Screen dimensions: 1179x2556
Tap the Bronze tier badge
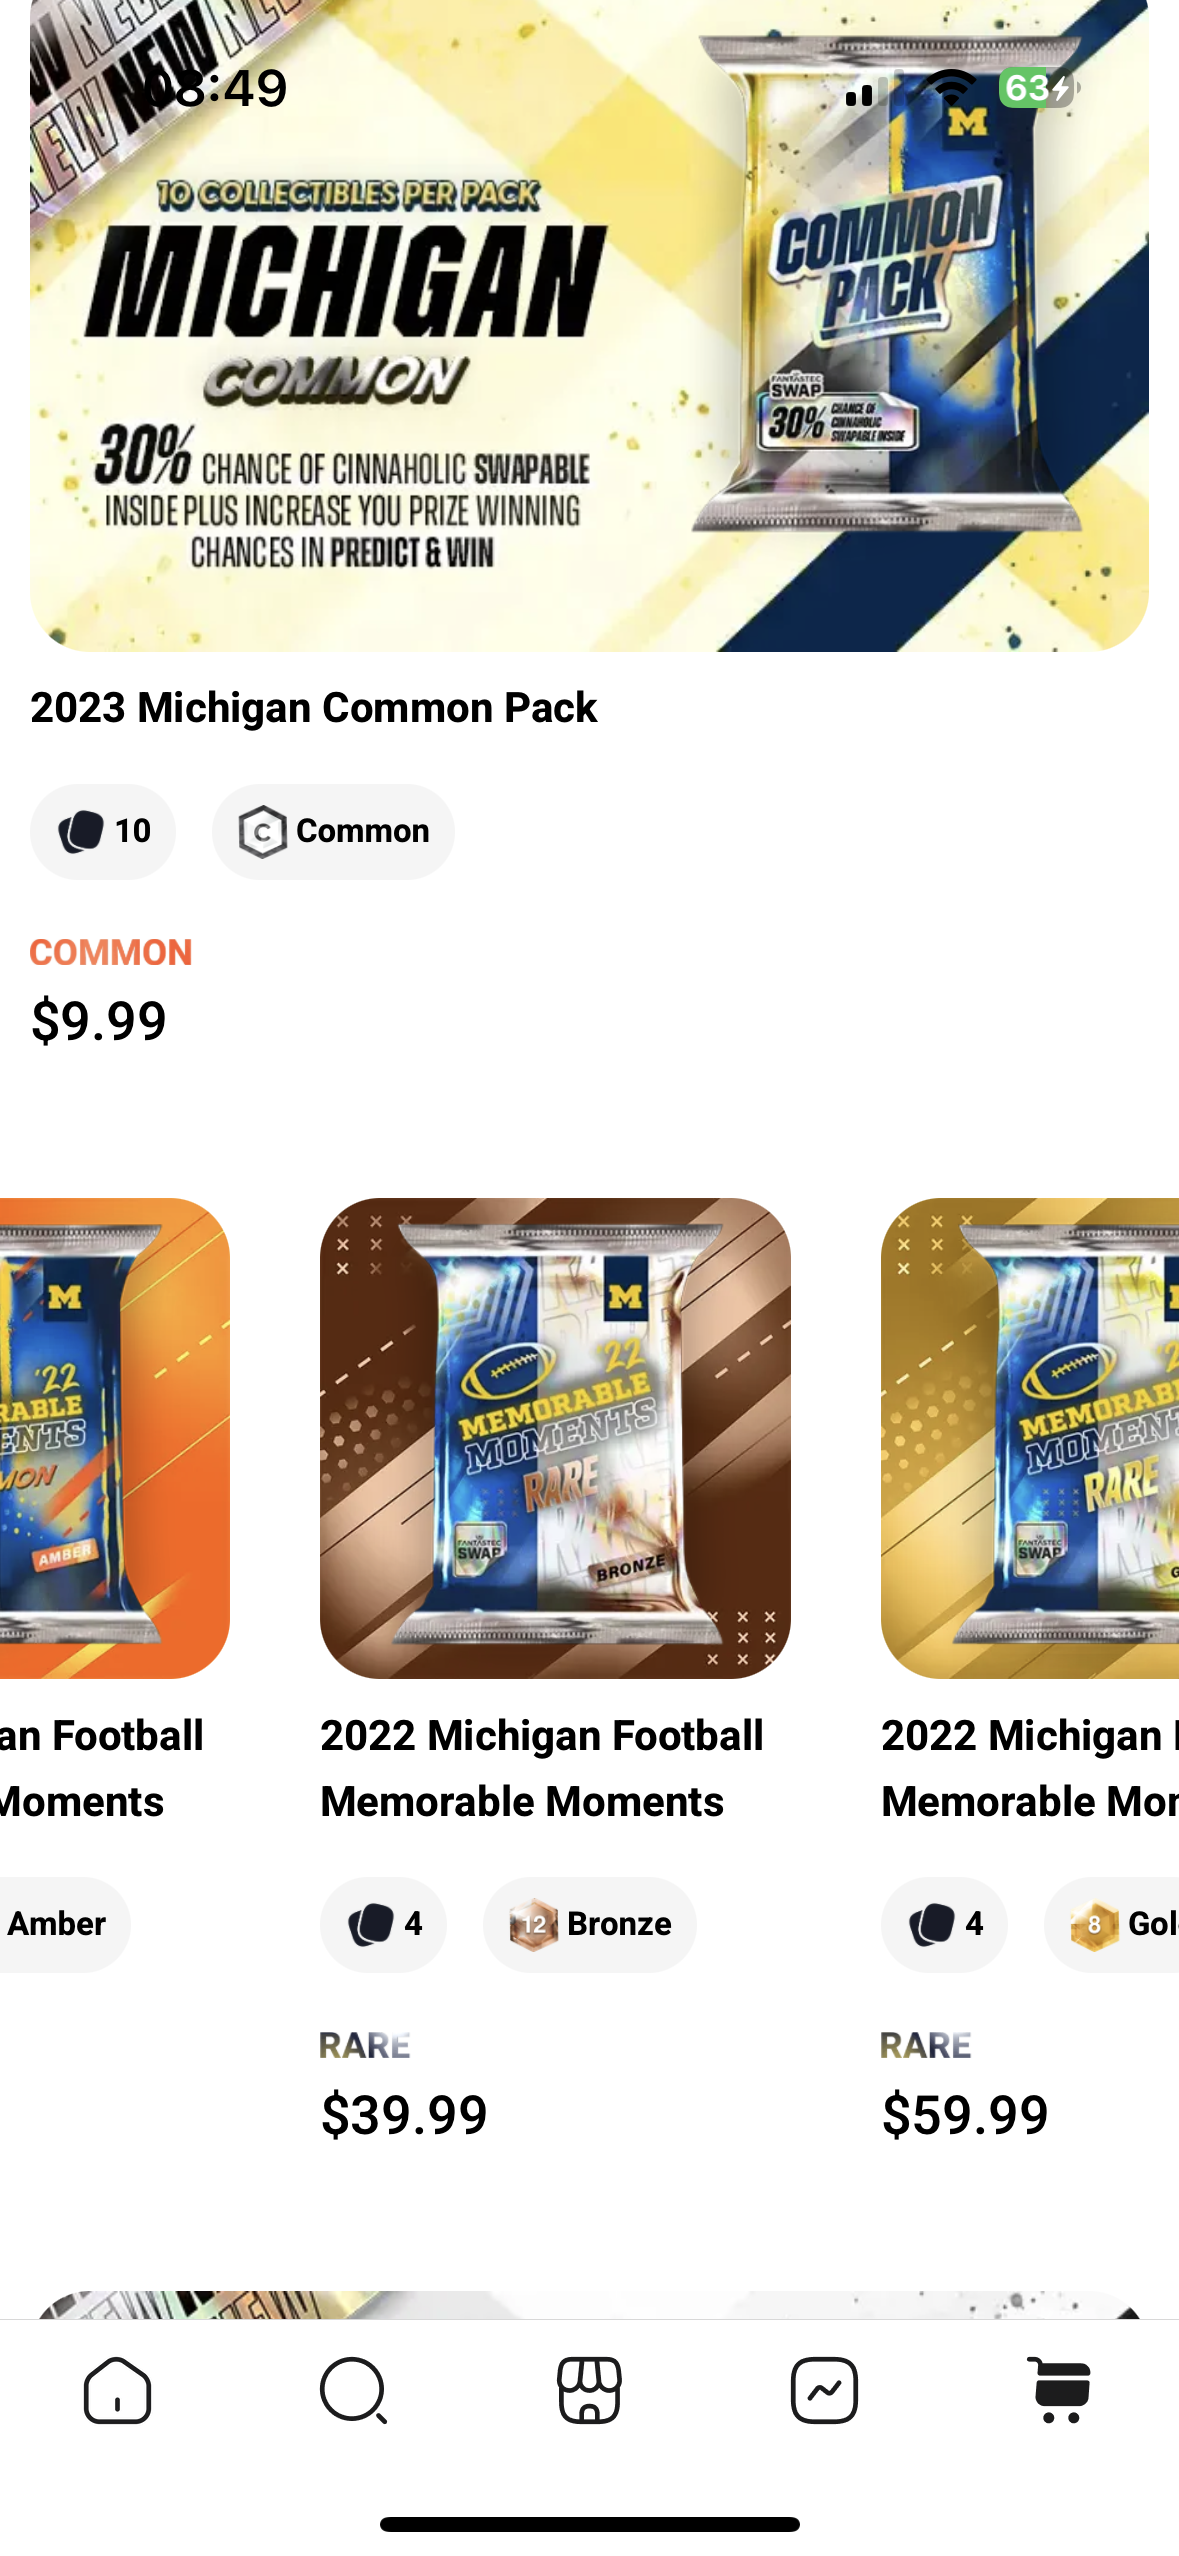(x=590, y=1924)
